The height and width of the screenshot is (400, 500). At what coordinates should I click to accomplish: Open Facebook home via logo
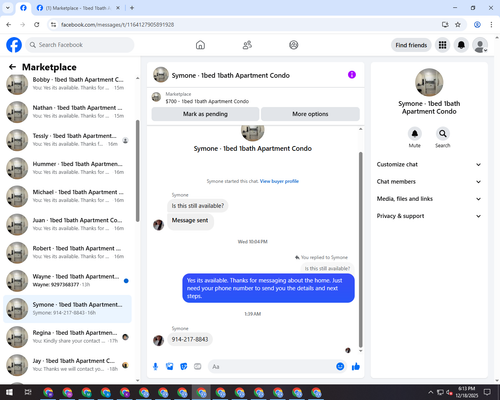(14, 45)
